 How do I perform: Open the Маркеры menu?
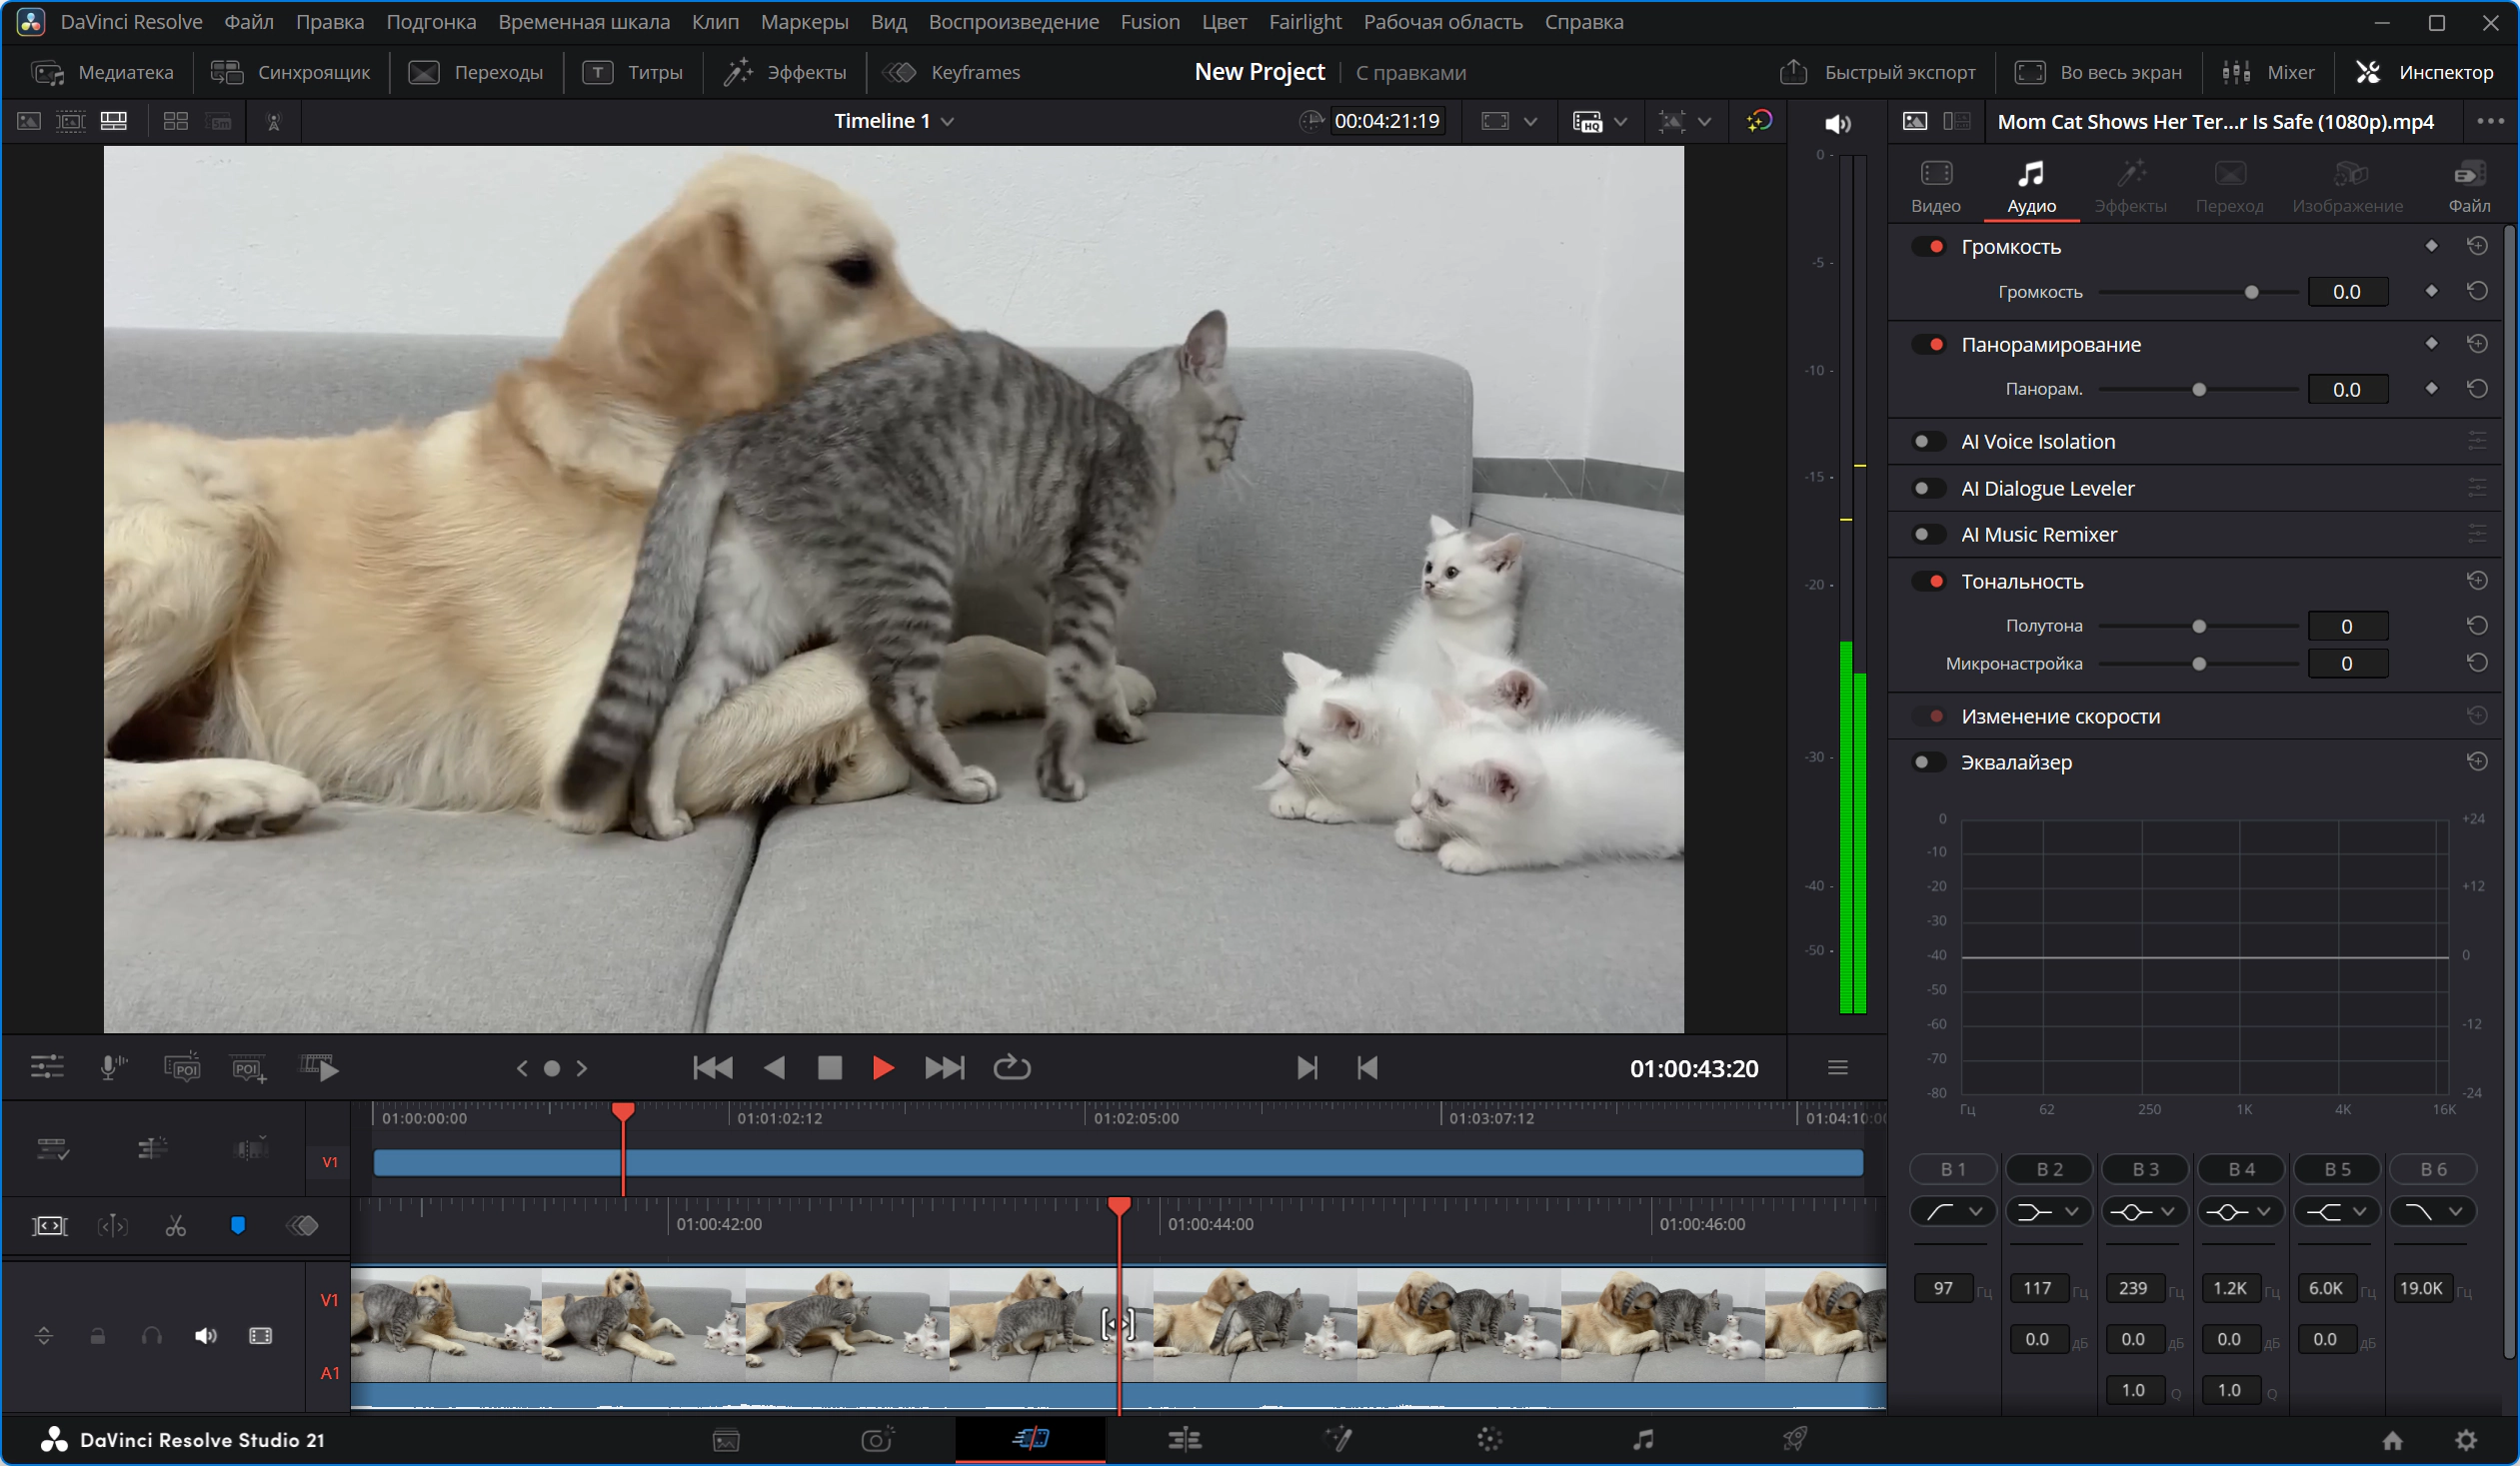[804, 22]
